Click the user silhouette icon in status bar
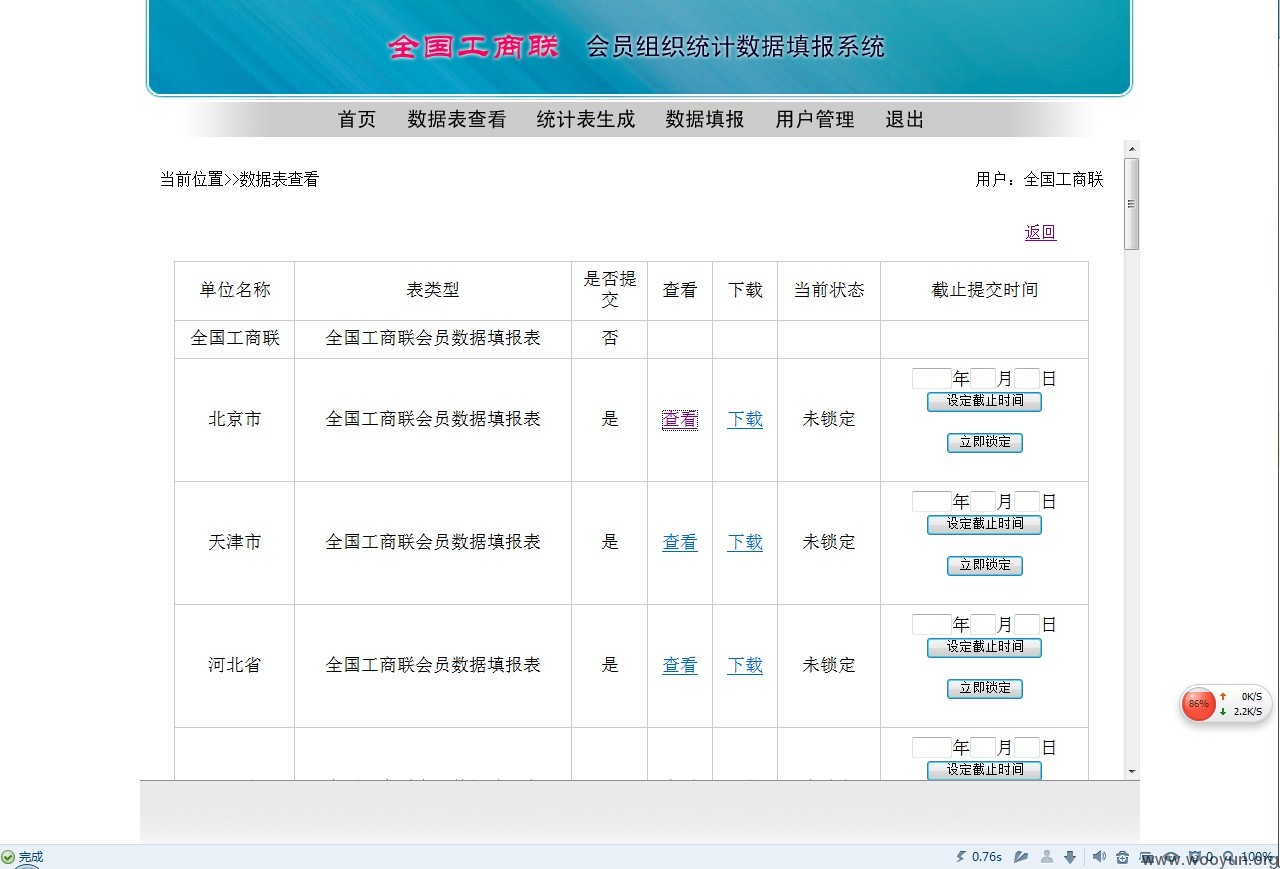 pos(1047,857)
